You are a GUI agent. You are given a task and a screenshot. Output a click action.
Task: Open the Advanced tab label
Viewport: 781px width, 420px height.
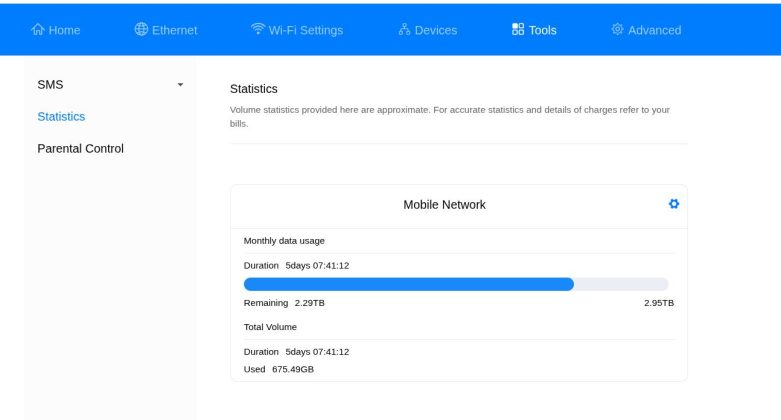click(x=654, y=30)
